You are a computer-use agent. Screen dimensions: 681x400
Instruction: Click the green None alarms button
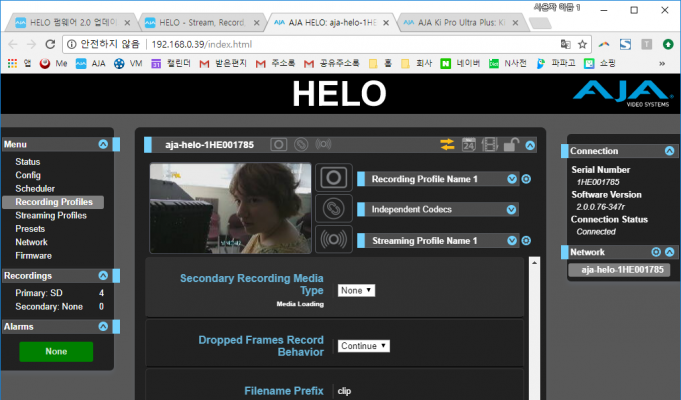click(x=56, y=351)
